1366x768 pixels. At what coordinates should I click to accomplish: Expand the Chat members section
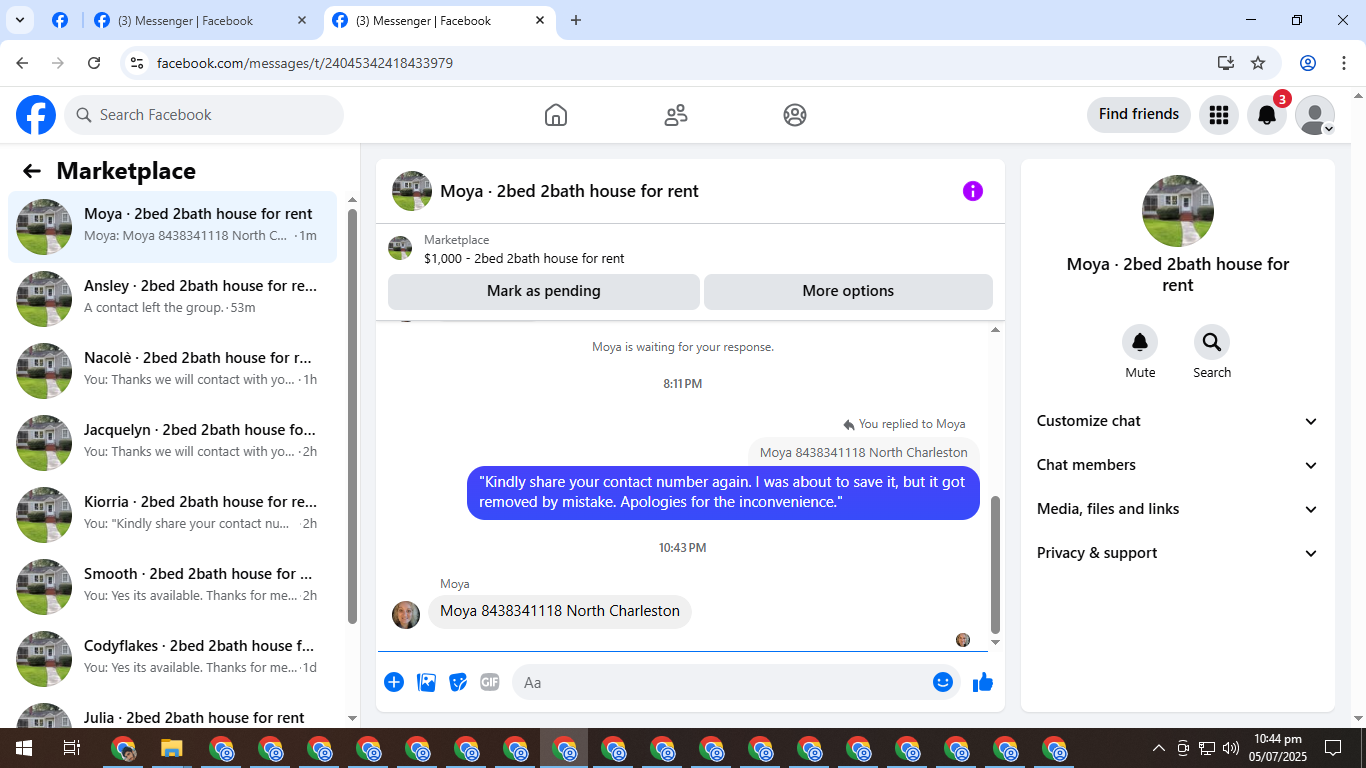(x=1178, y=465)
